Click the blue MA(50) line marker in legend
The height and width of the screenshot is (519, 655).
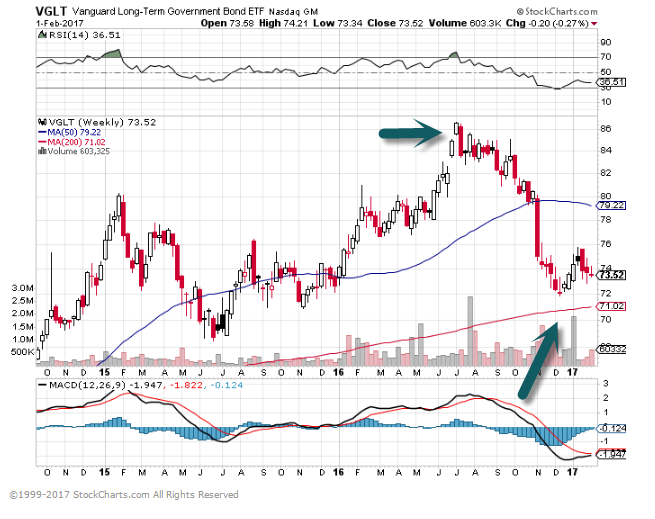42,132
